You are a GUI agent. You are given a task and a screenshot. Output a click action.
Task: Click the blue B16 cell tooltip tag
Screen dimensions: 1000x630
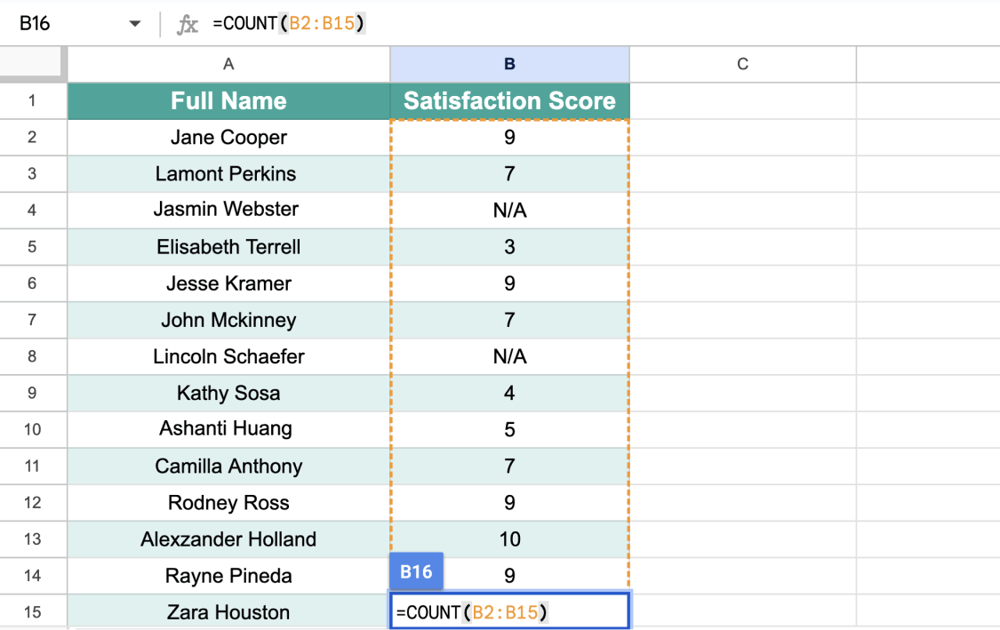click(x=416, y=572)
